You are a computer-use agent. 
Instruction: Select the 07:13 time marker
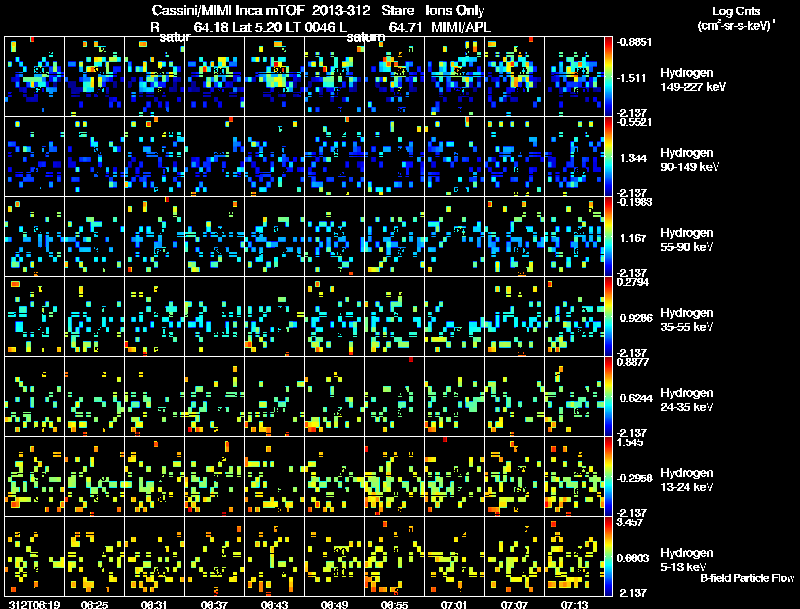click(x=574, y=604)
